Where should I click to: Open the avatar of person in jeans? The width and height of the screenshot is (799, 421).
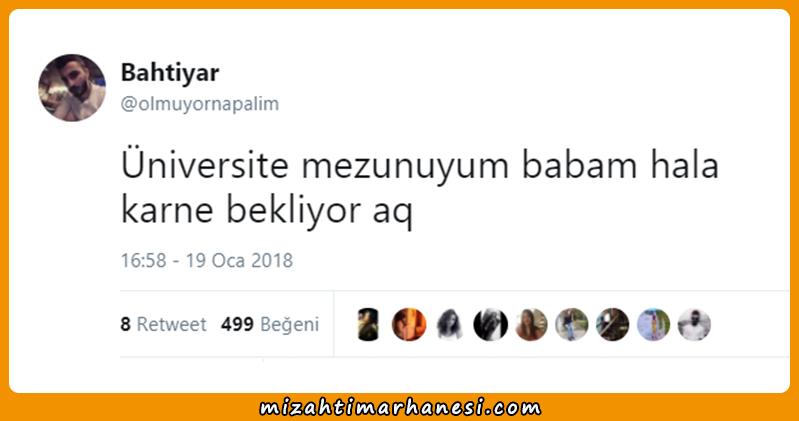point(572,324)
